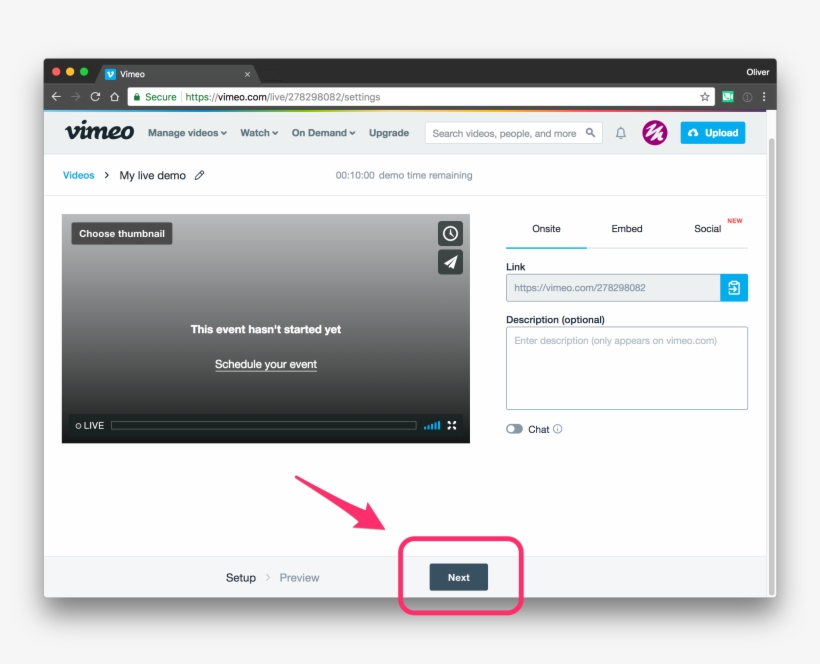Expand the Watch menu
820x664 pixels.
pyautogui.click(x=258, y=132)
